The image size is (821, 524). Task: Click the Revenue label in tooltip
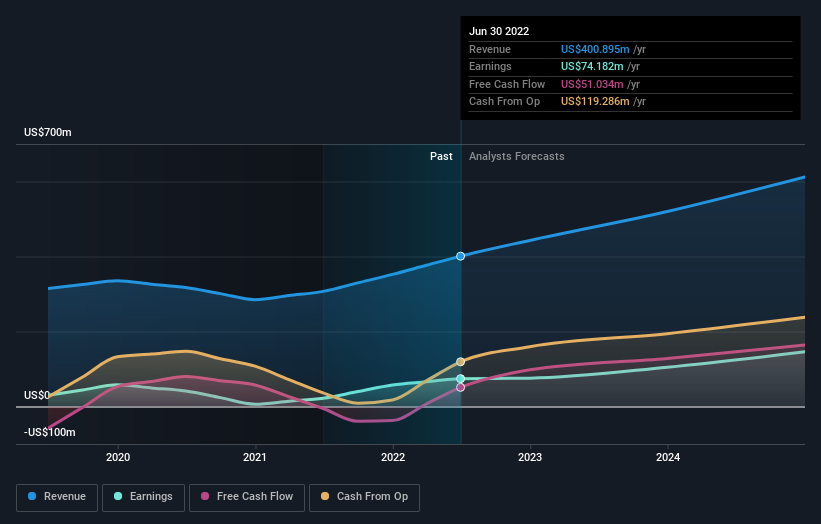pos(490,49)
